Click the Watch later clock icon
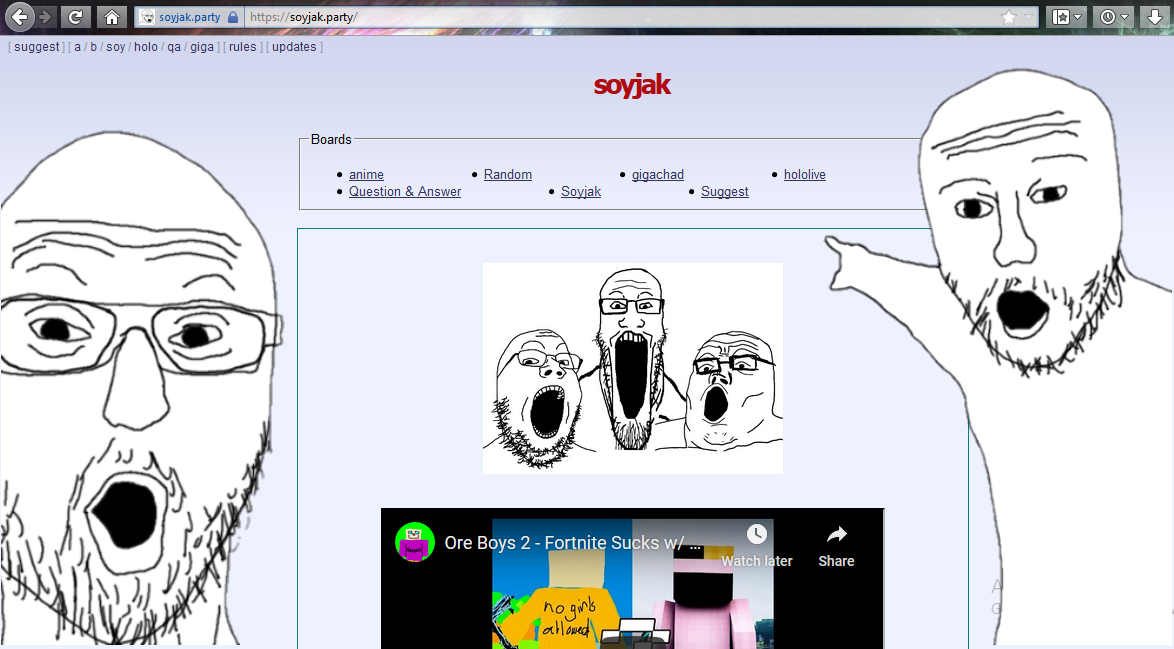Viewport: 1174px width, 649px height. pyautogui.click(x=756, y=535)
